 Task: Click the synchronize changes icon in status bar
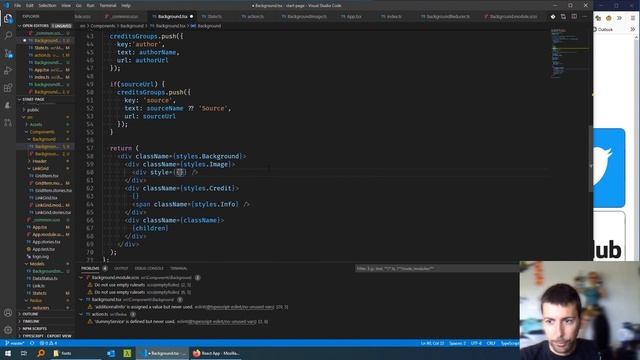click(32, 343)
